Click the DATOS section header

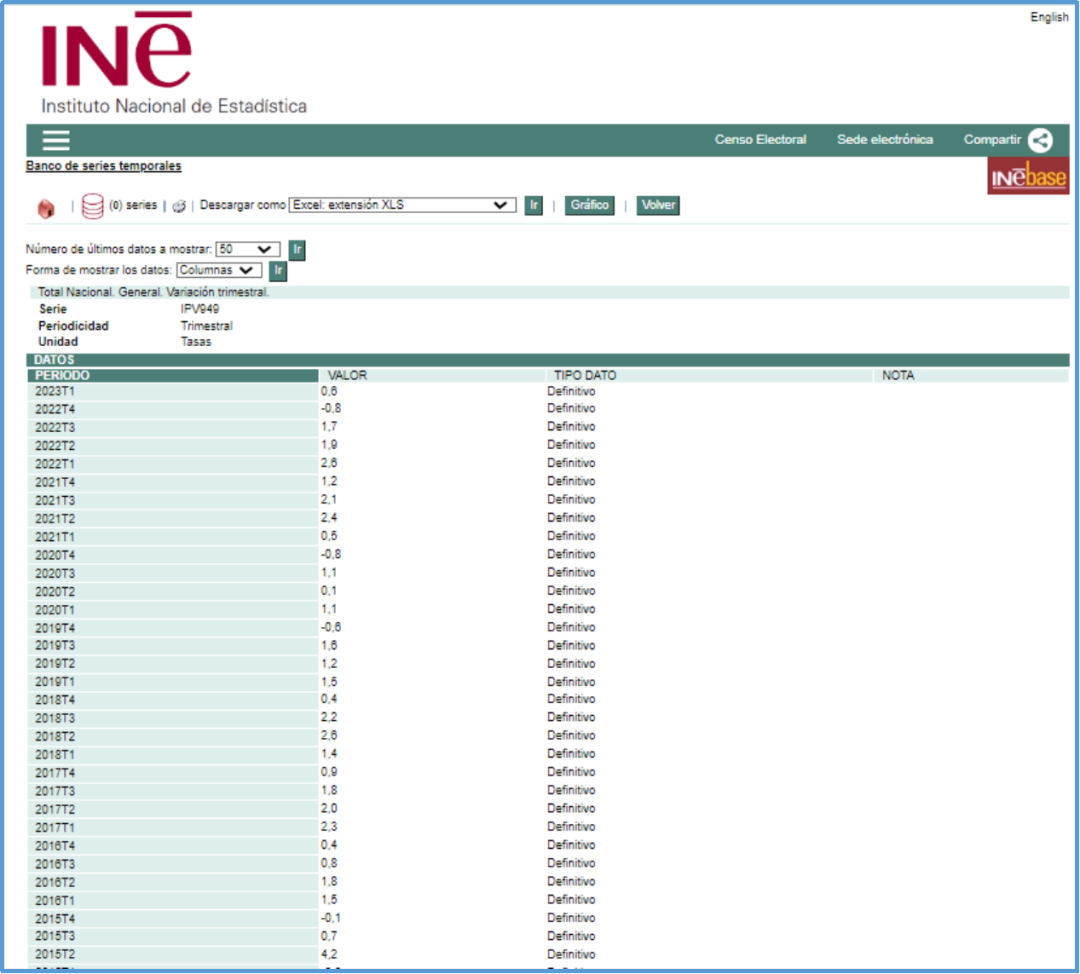(548, 360)
